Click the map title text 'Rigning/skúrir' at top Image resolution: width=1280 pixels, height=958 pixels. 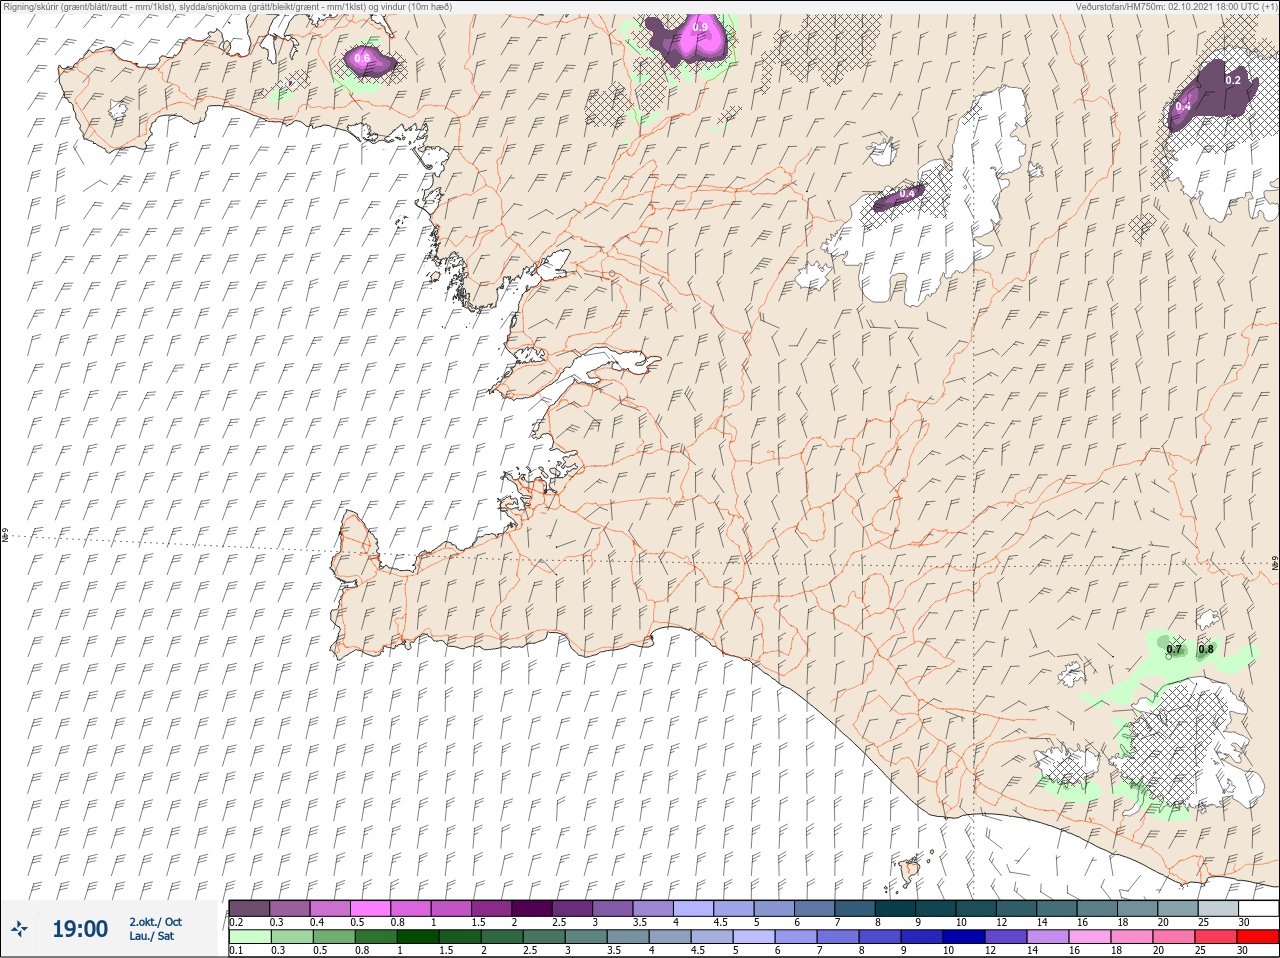pyautogui.click(x=30, y=6)
